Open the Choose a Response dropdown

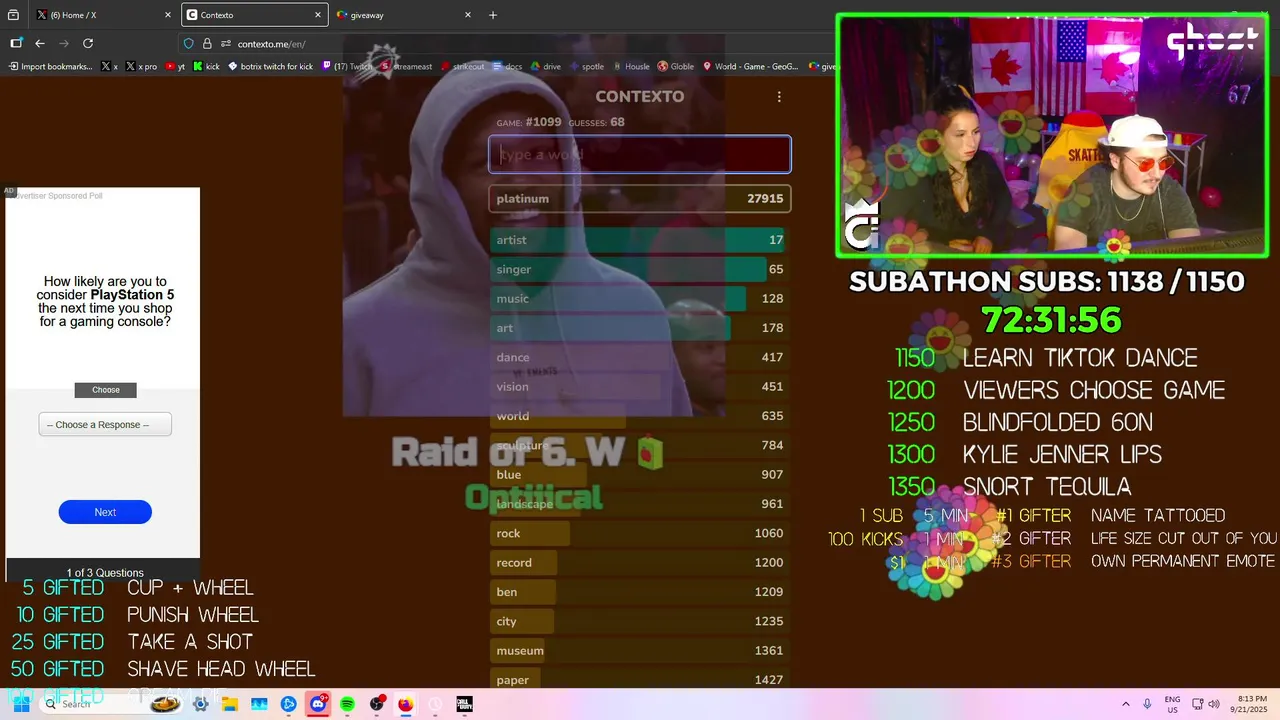[105, 424]
